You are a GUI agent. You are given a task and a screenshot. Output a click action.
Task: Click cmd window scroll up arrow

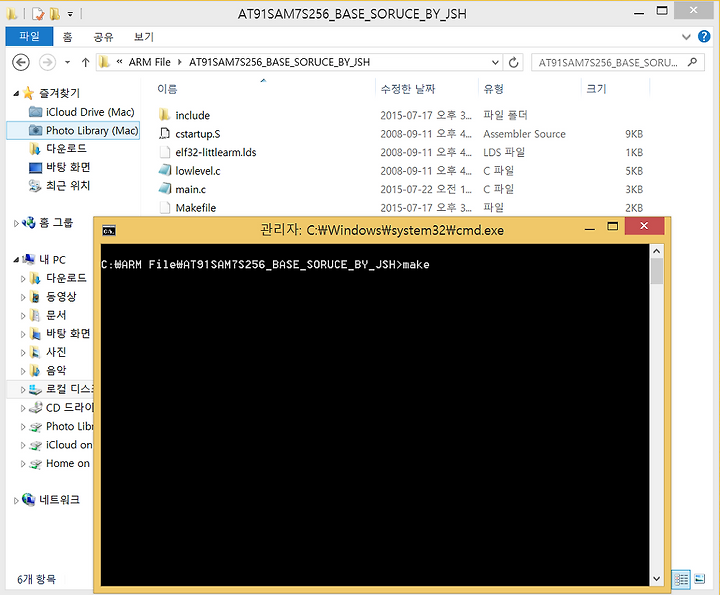(656, 251)
